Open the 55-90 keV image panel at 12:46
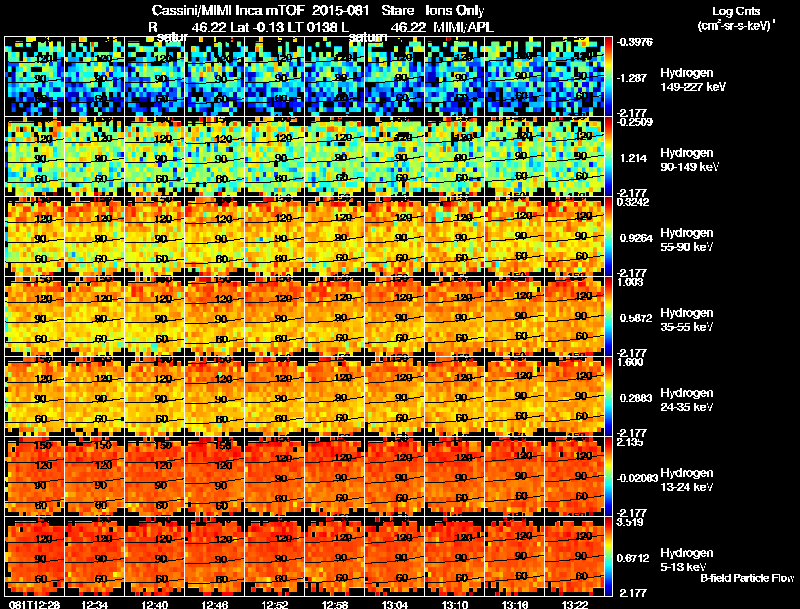Screen dimensions: 800x609 [x=214, y=237]
